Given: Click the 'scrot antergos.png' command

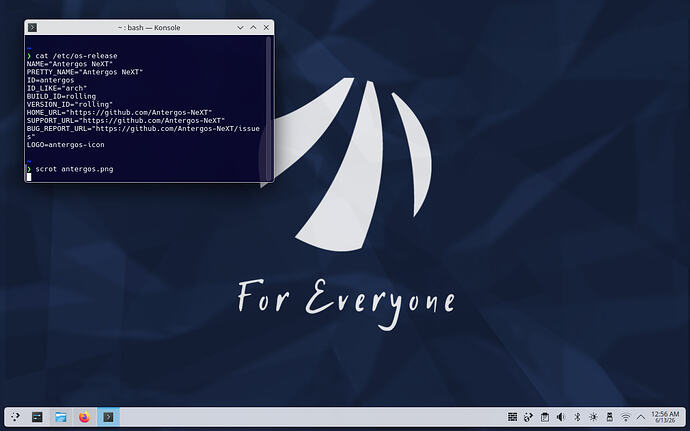Looking at the screenshot, I should point(74,169).
